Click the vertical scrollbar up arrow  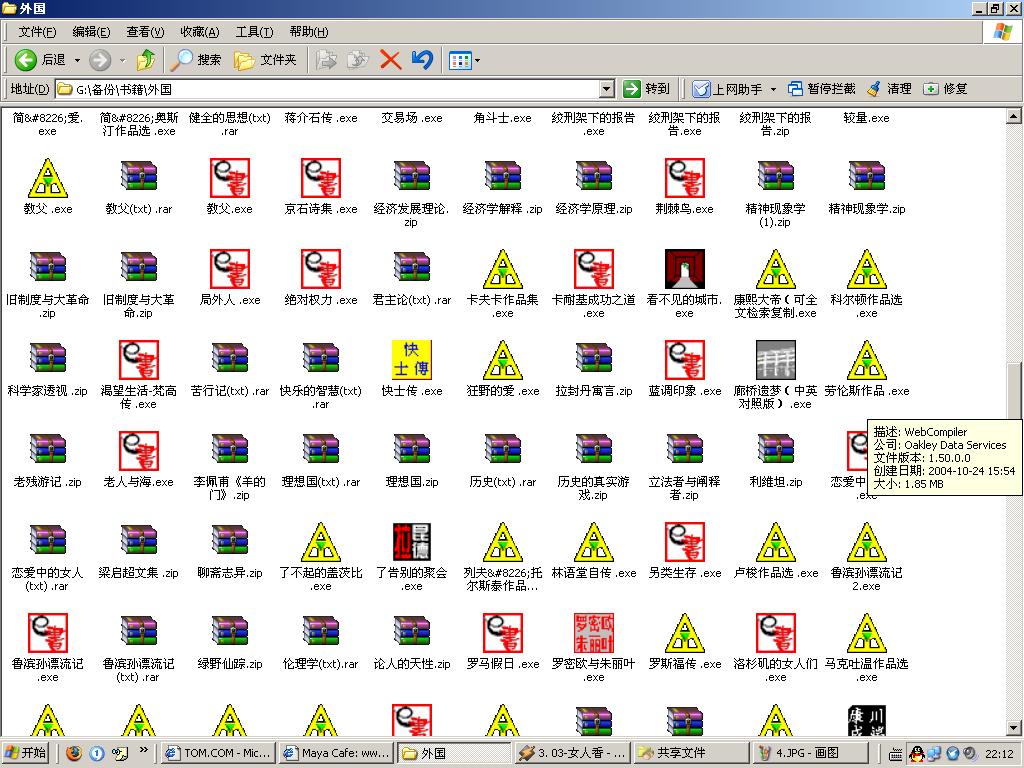tap(1015, 116)
